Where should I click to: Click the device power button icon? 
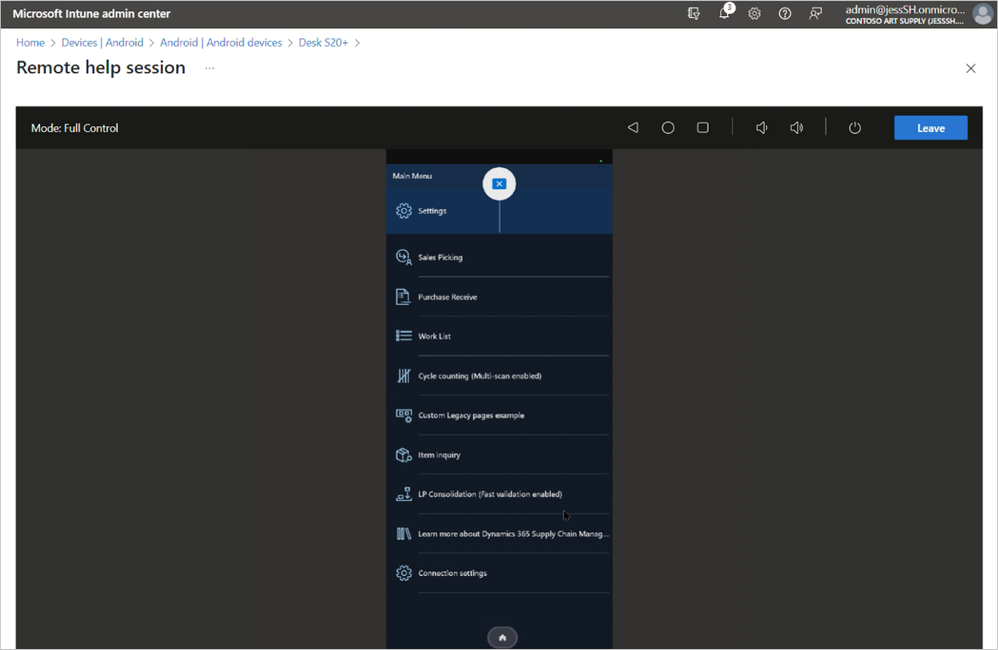(x=855, y=128)
